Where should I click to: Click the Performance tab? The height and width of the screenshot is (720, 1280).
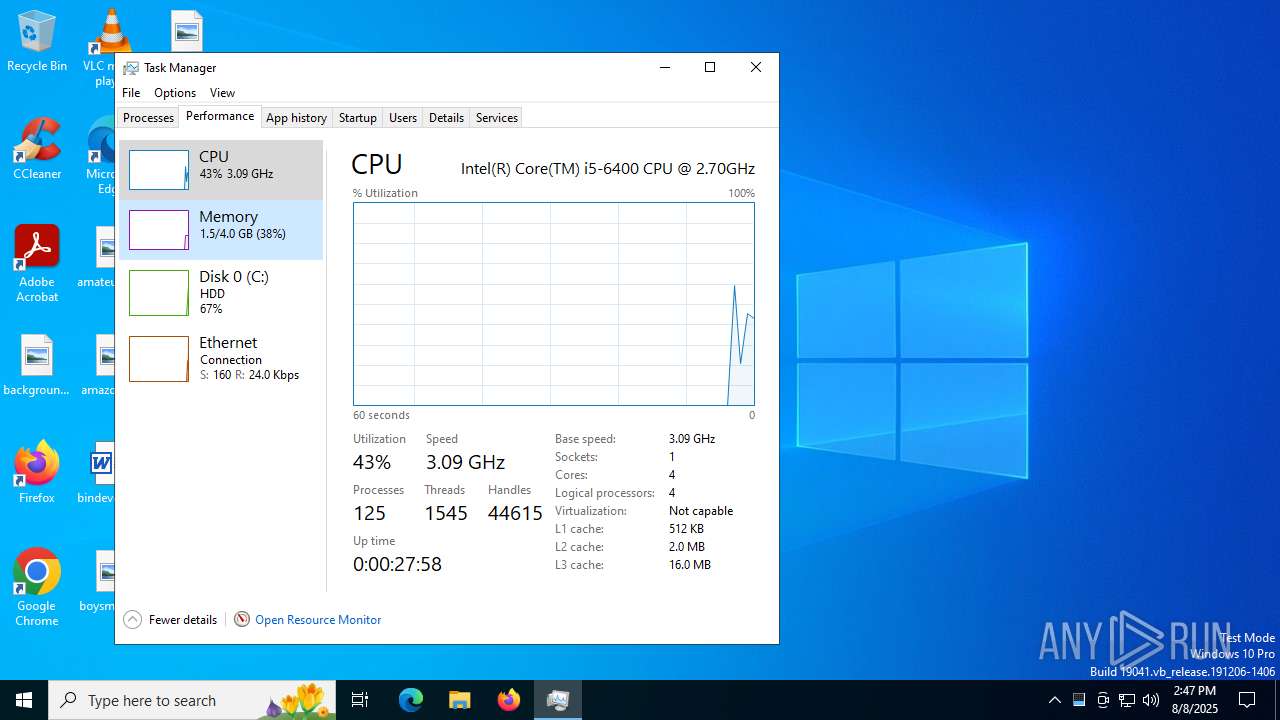(x=220, y=116)
